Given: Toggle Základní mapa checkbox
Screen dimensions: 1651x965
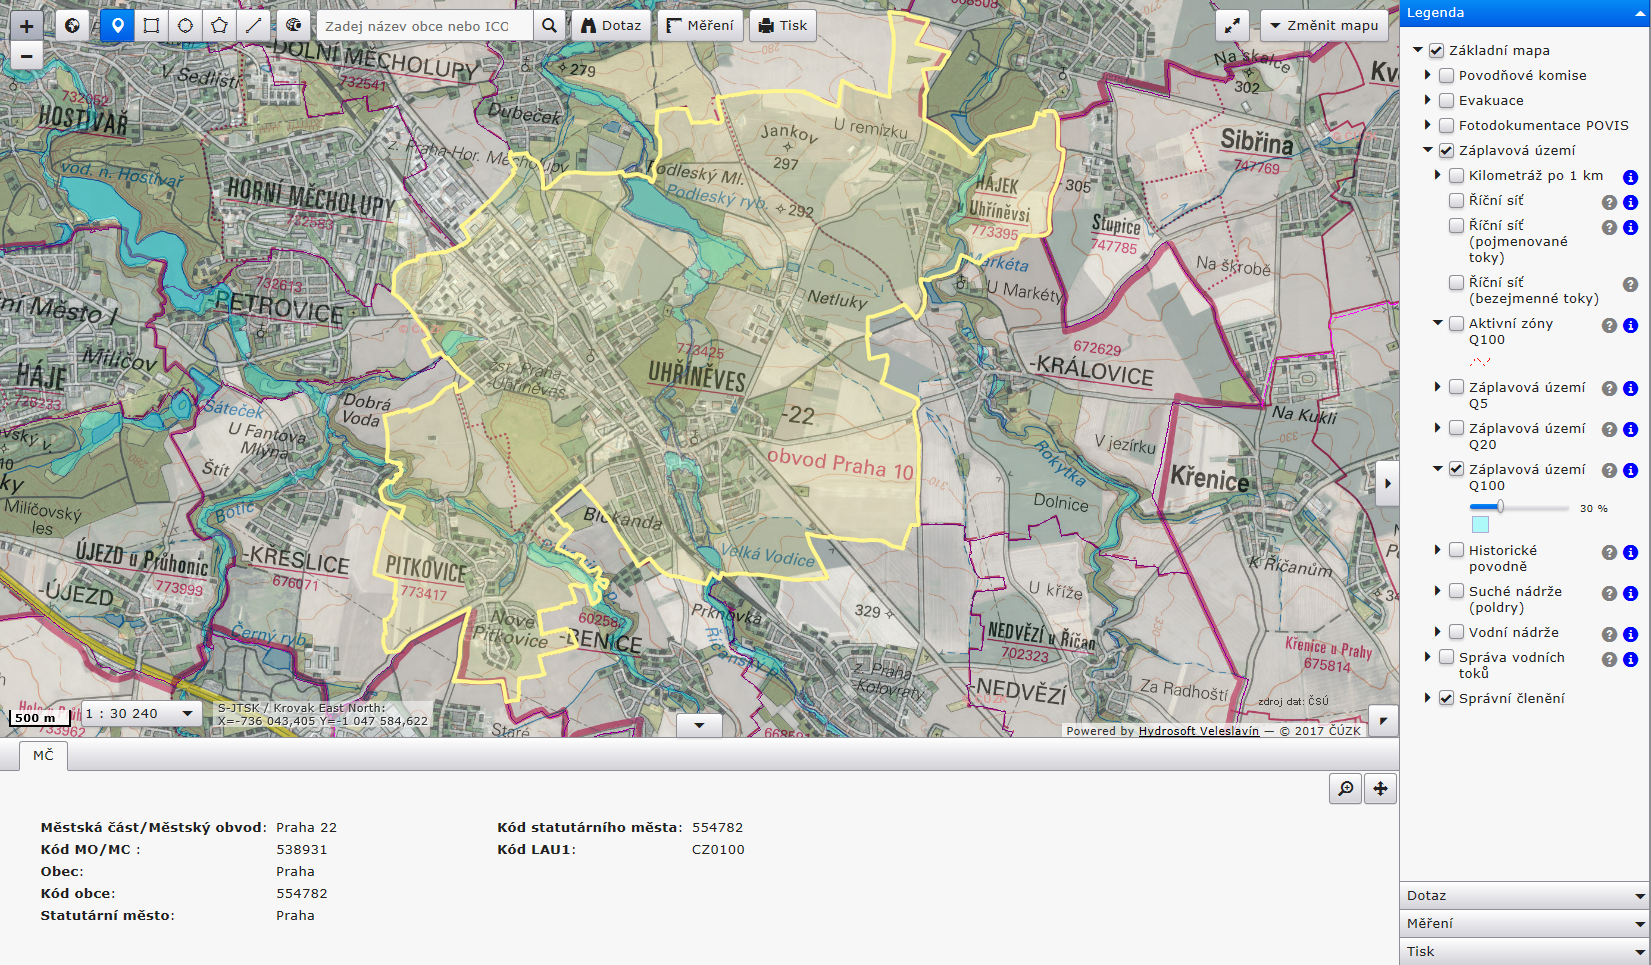Looking at the screenshot, I should [x=1436, y=50].
